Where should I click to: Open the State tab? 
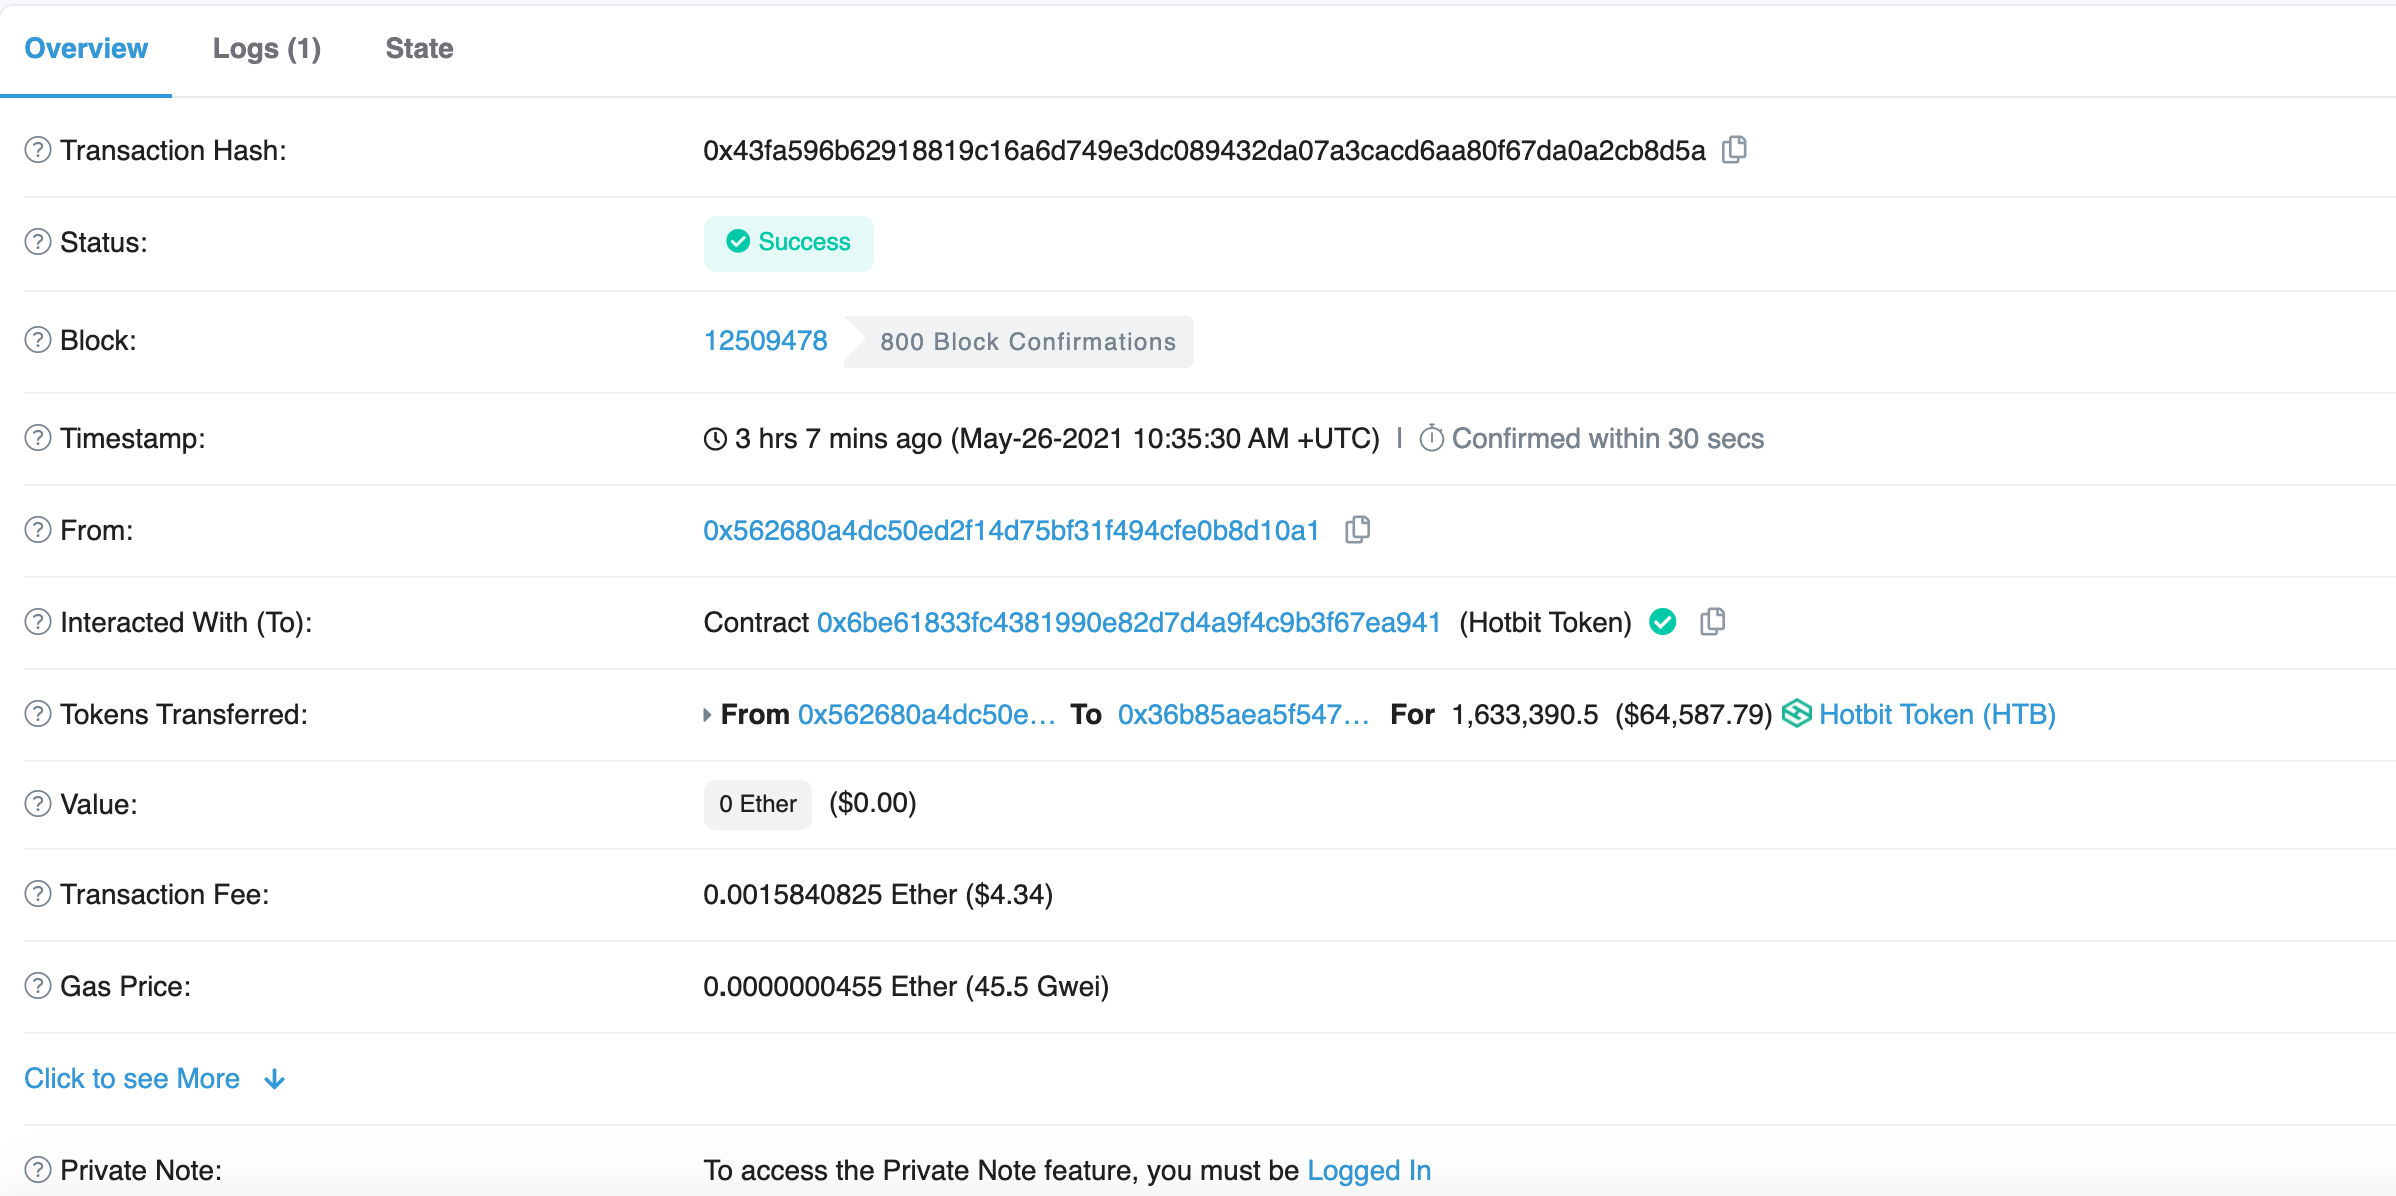(419, 48)
